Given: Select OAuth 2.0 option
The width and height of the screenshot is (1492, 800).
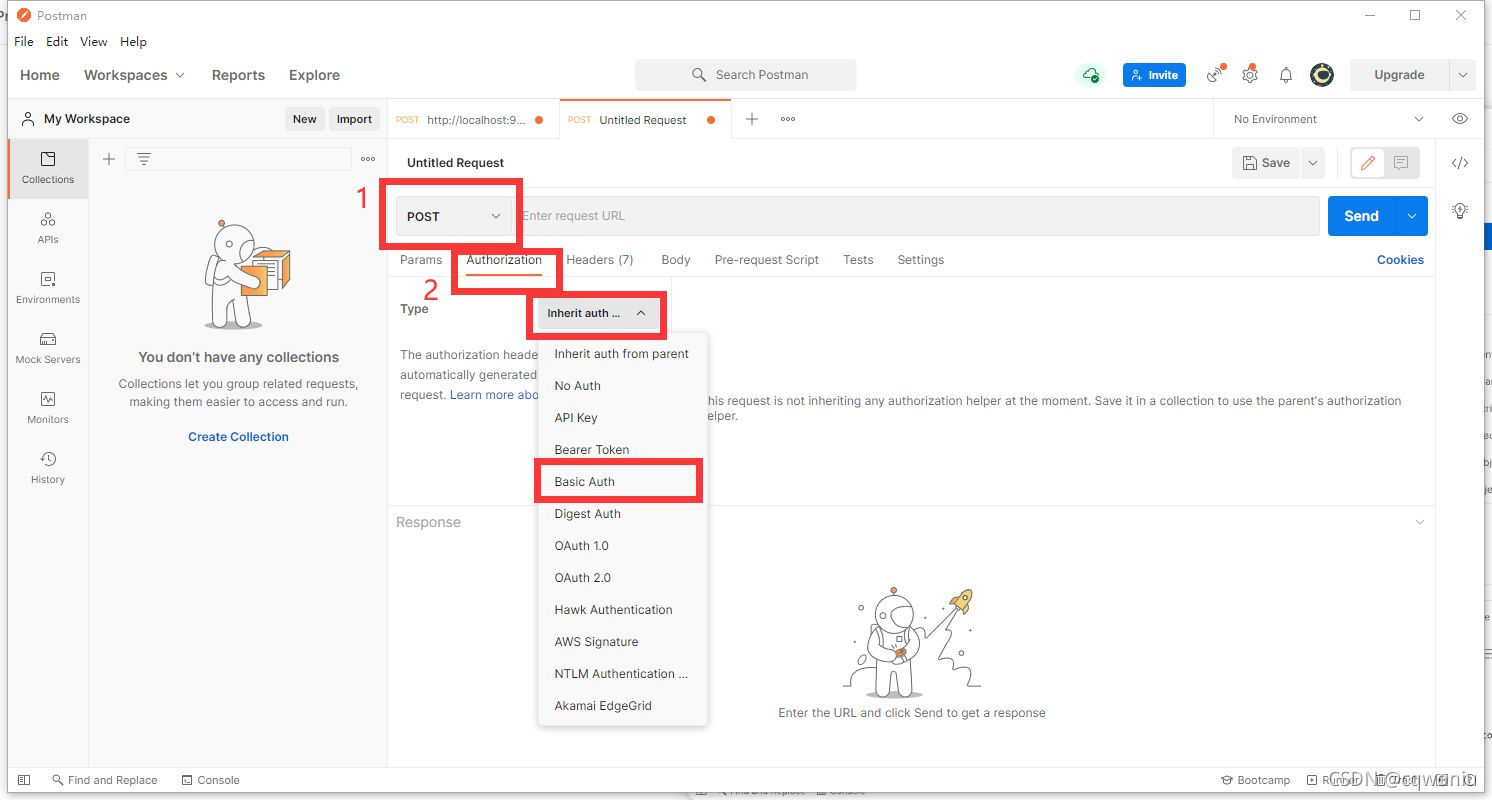Looking at the screenshot, I should click(x=622, y=578).
